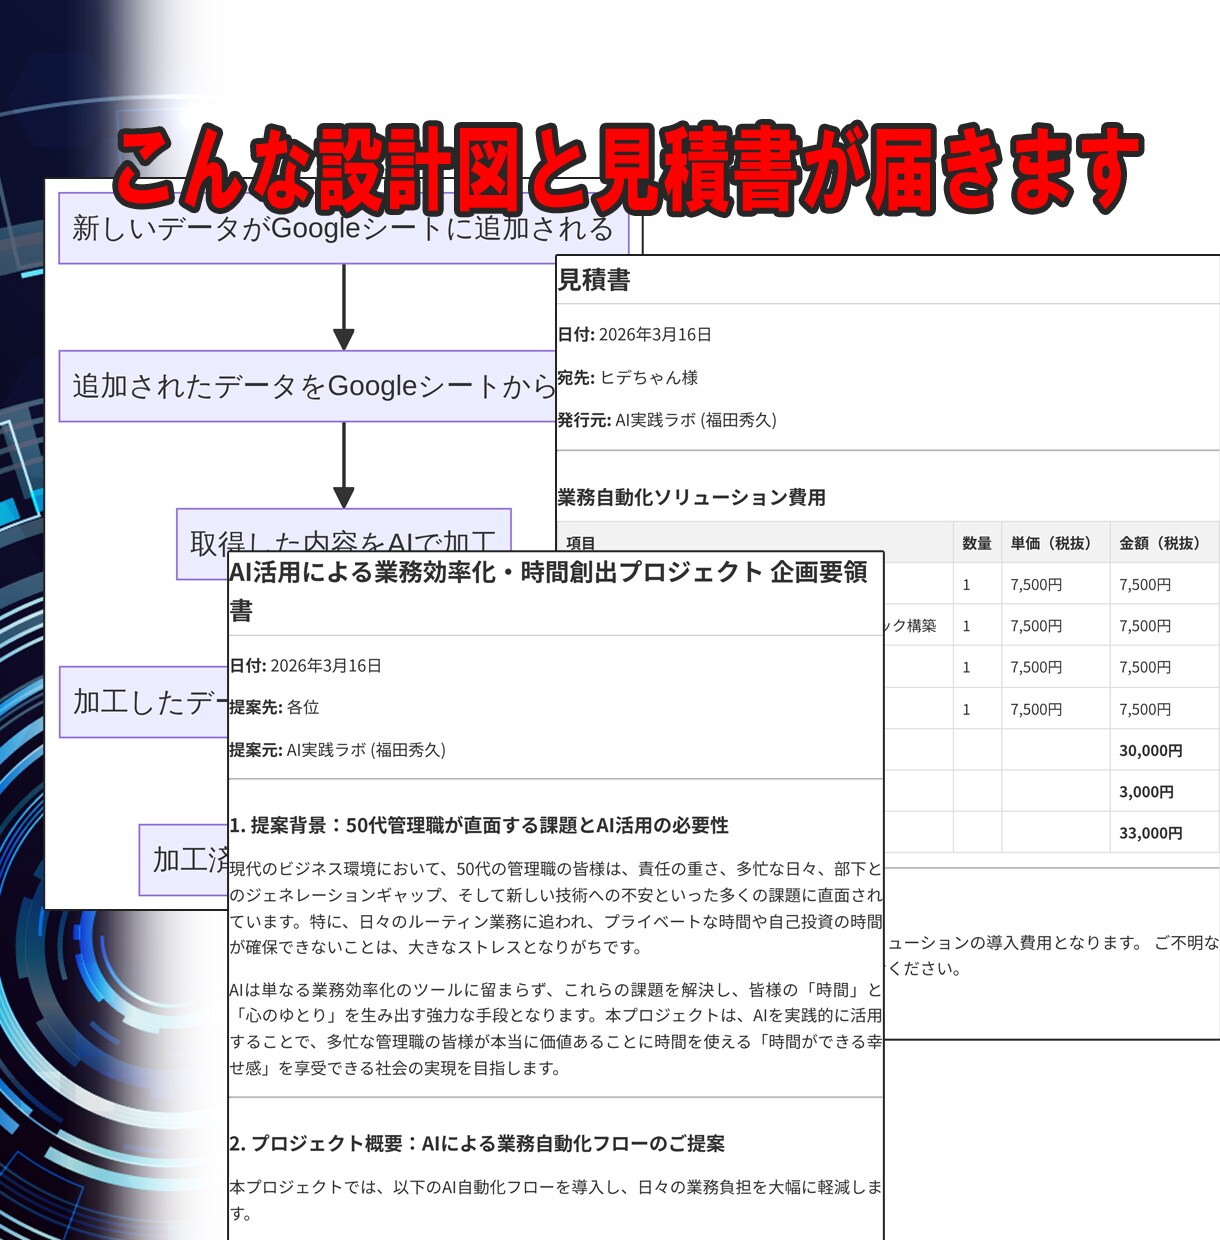Click the AI活用による業務効率化 proposal title

[x=548, y=591]
